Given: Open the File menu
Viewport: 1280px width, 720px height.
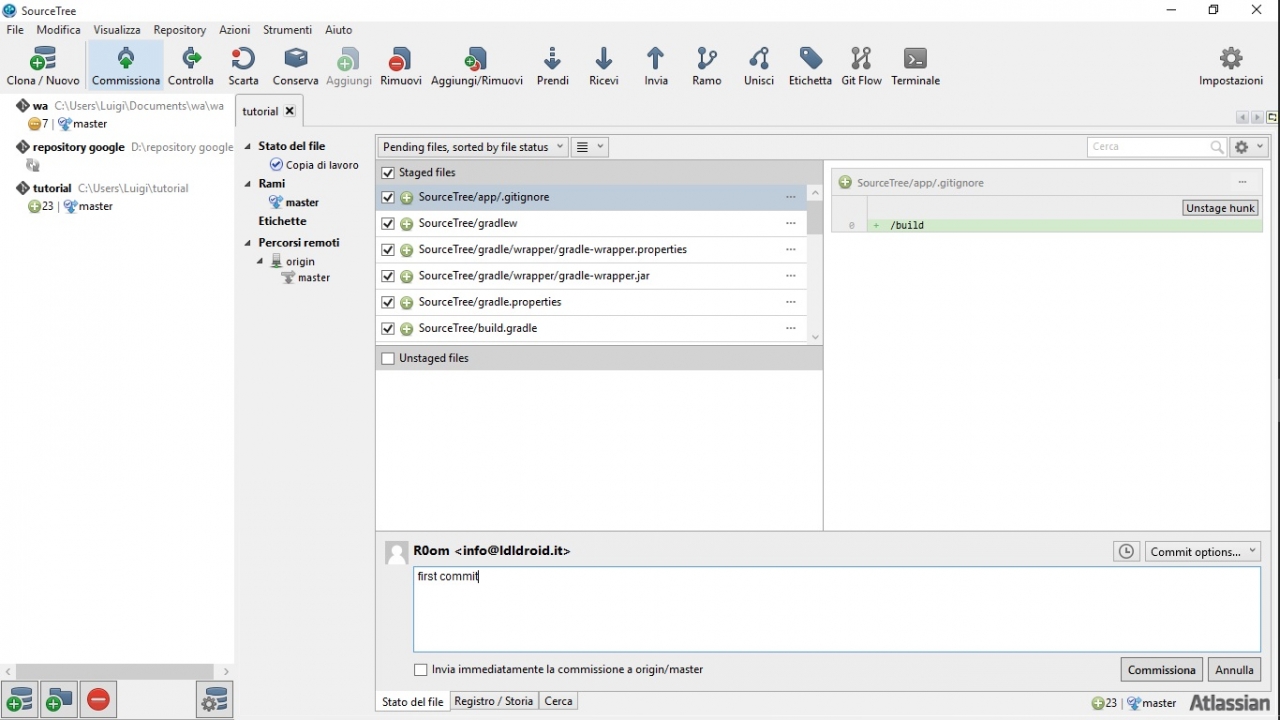Looking at the screenshot, I should coord(15,30).
